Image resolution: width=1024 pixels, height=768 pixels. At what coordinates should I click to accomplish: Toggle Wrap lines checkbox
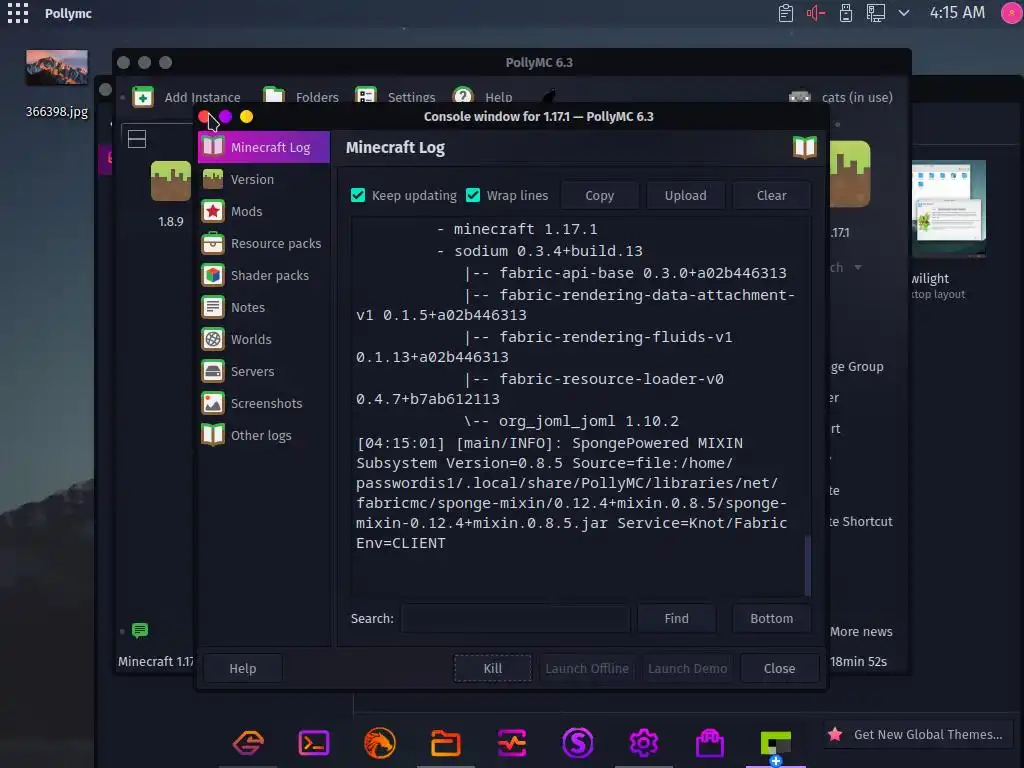pyautogui.click(x=473, y=195)
